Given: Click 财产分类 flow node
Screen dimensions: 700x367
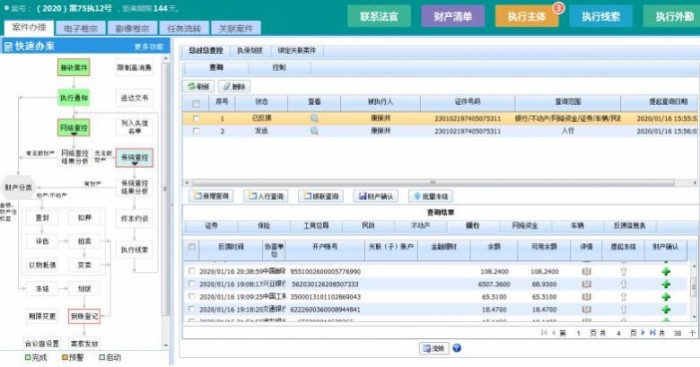Looking at the screenshot, I should click(x=18, y=188).
